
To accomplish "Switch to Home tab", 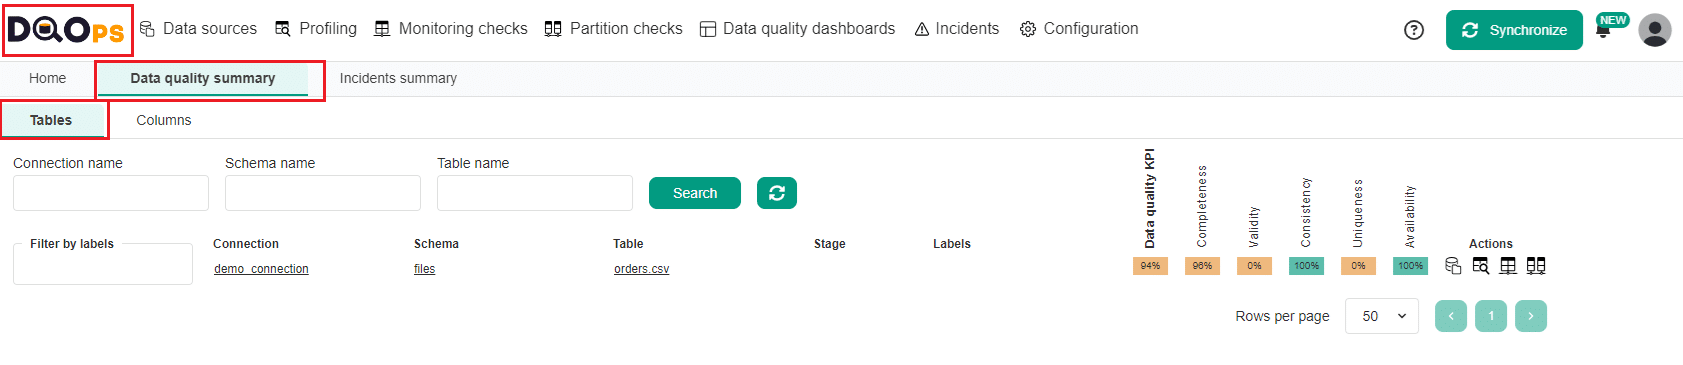I will tap(48, 78).
